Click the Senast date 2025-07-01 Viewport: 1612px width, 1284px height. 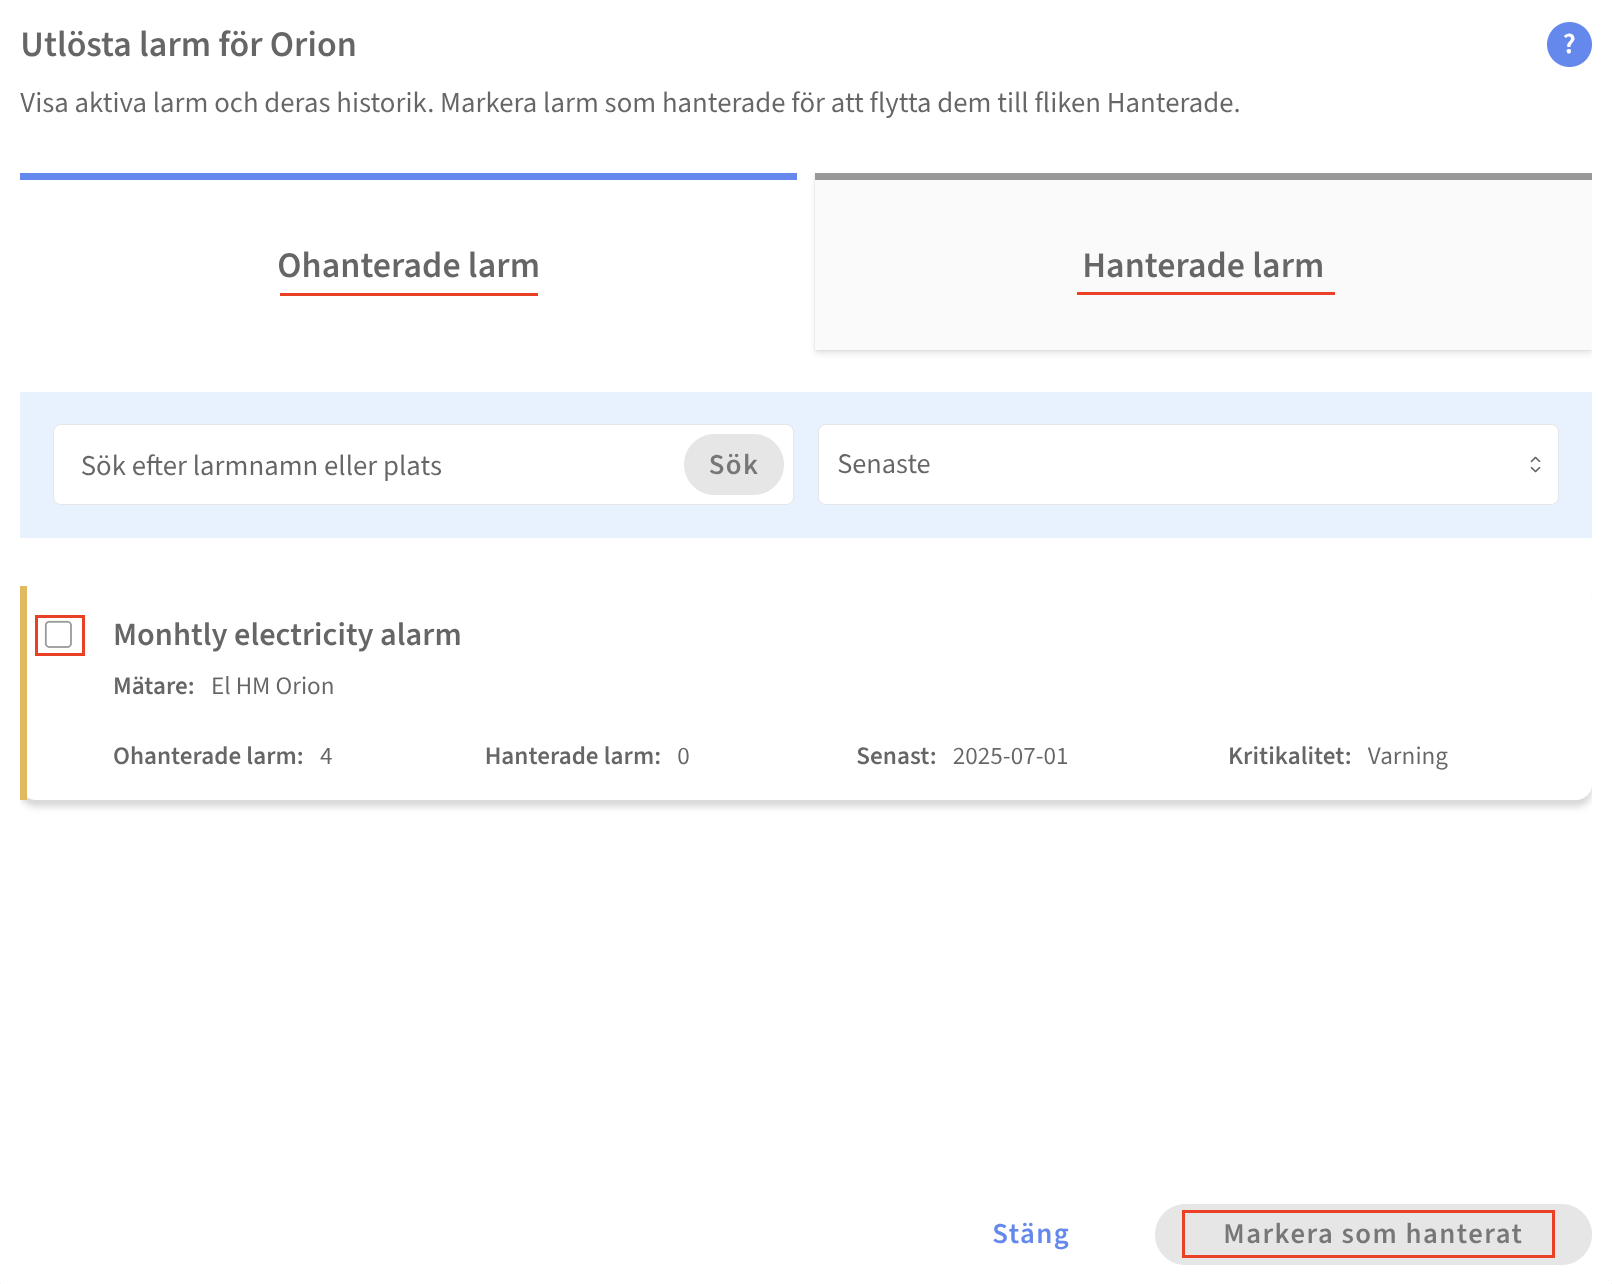(x=1010, y=756)
